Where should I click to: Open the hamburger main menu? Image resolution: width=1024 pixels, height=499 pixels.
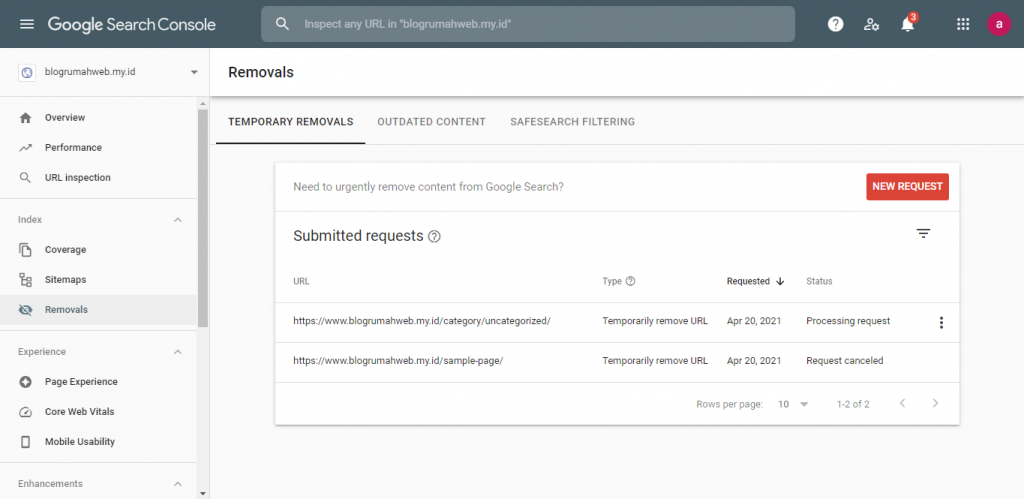[27, 24]
